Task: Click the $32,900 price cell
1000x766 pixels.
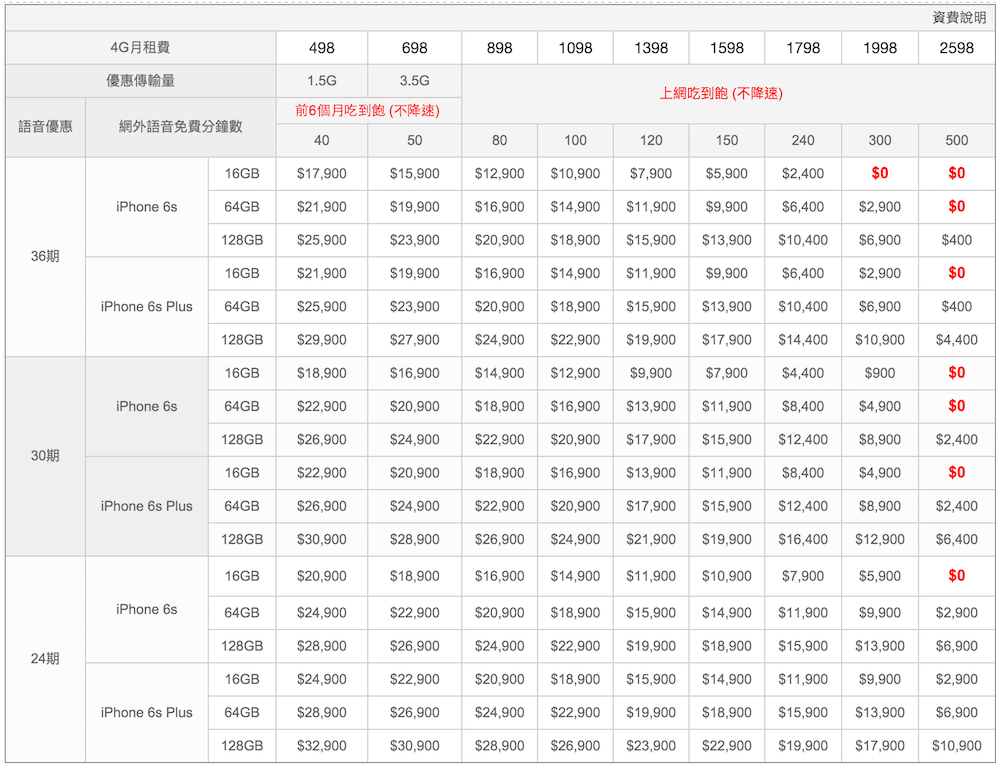Action: 322,746
